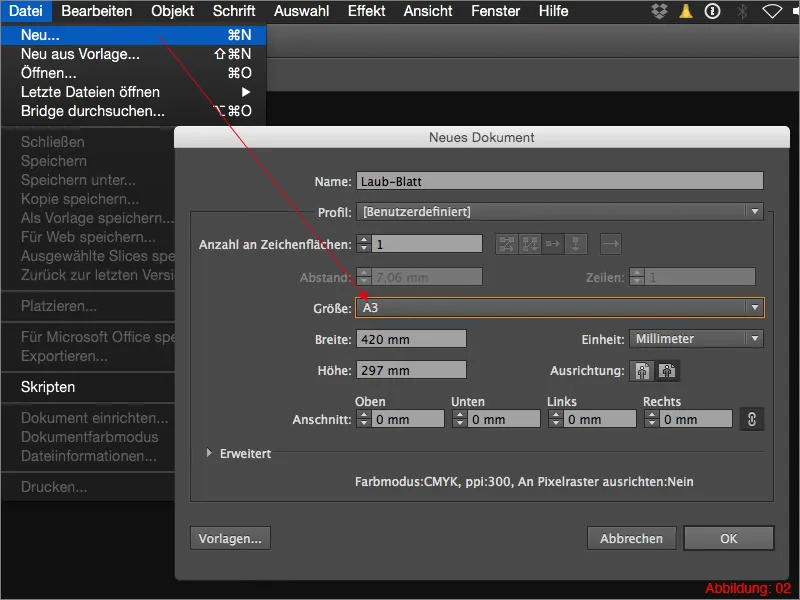Click the Unten bleed value field
The image size is (800, 600).
tap(504, 419)
